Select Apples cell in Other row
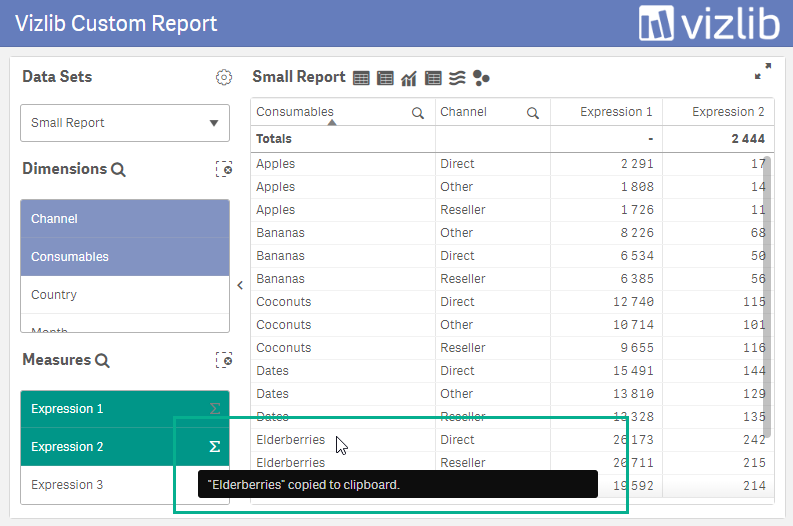 coord(343,187)
